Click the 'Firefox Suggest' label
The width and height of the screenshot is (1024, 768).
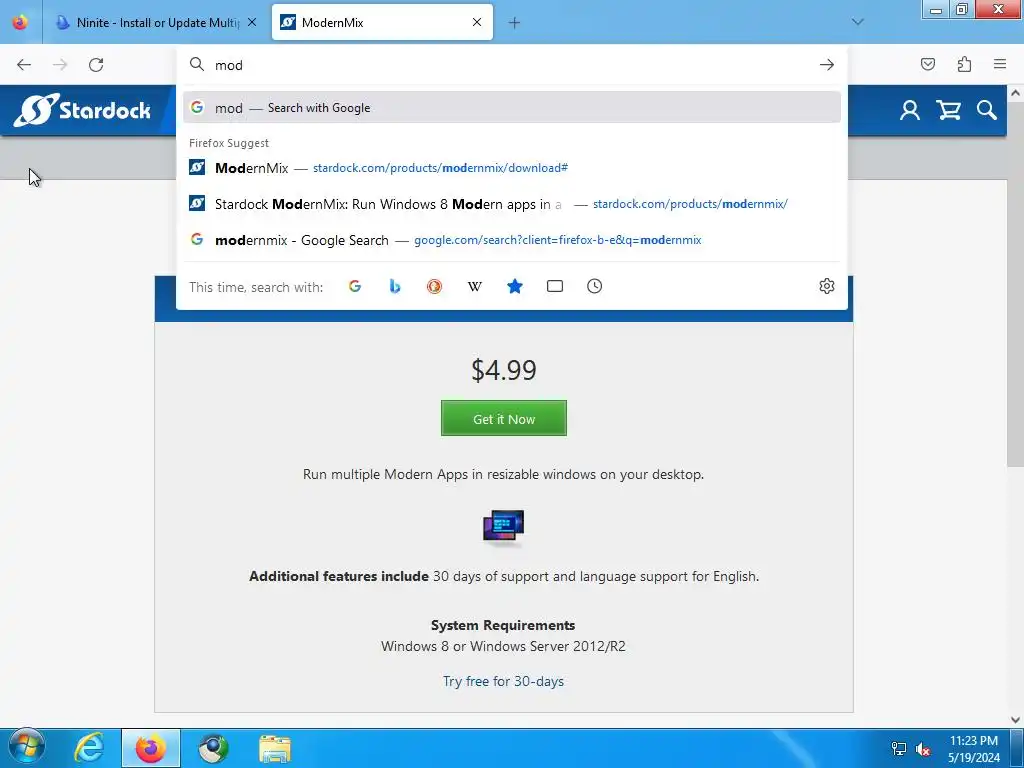pos(229,143)
